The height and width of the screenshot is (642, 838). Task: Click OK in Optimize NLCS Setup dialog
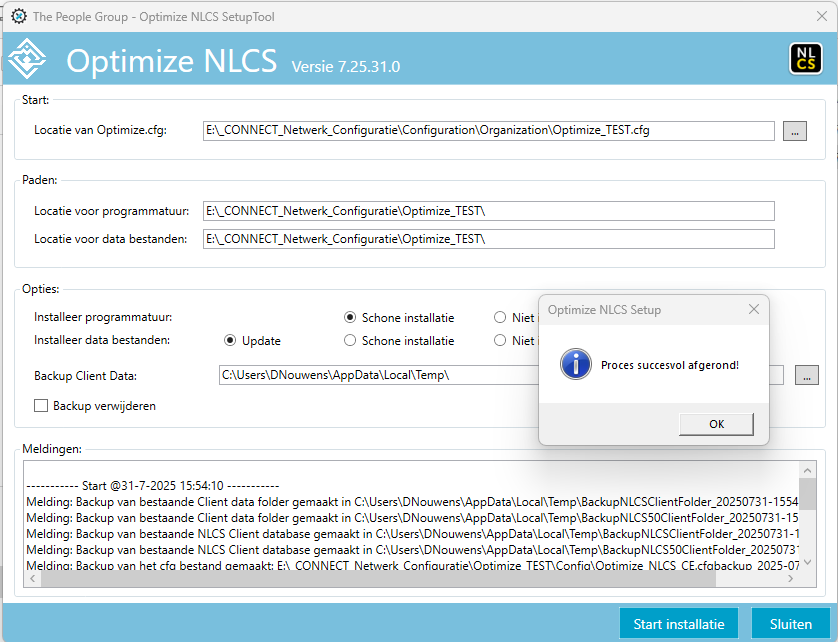[x=716, y=424]
